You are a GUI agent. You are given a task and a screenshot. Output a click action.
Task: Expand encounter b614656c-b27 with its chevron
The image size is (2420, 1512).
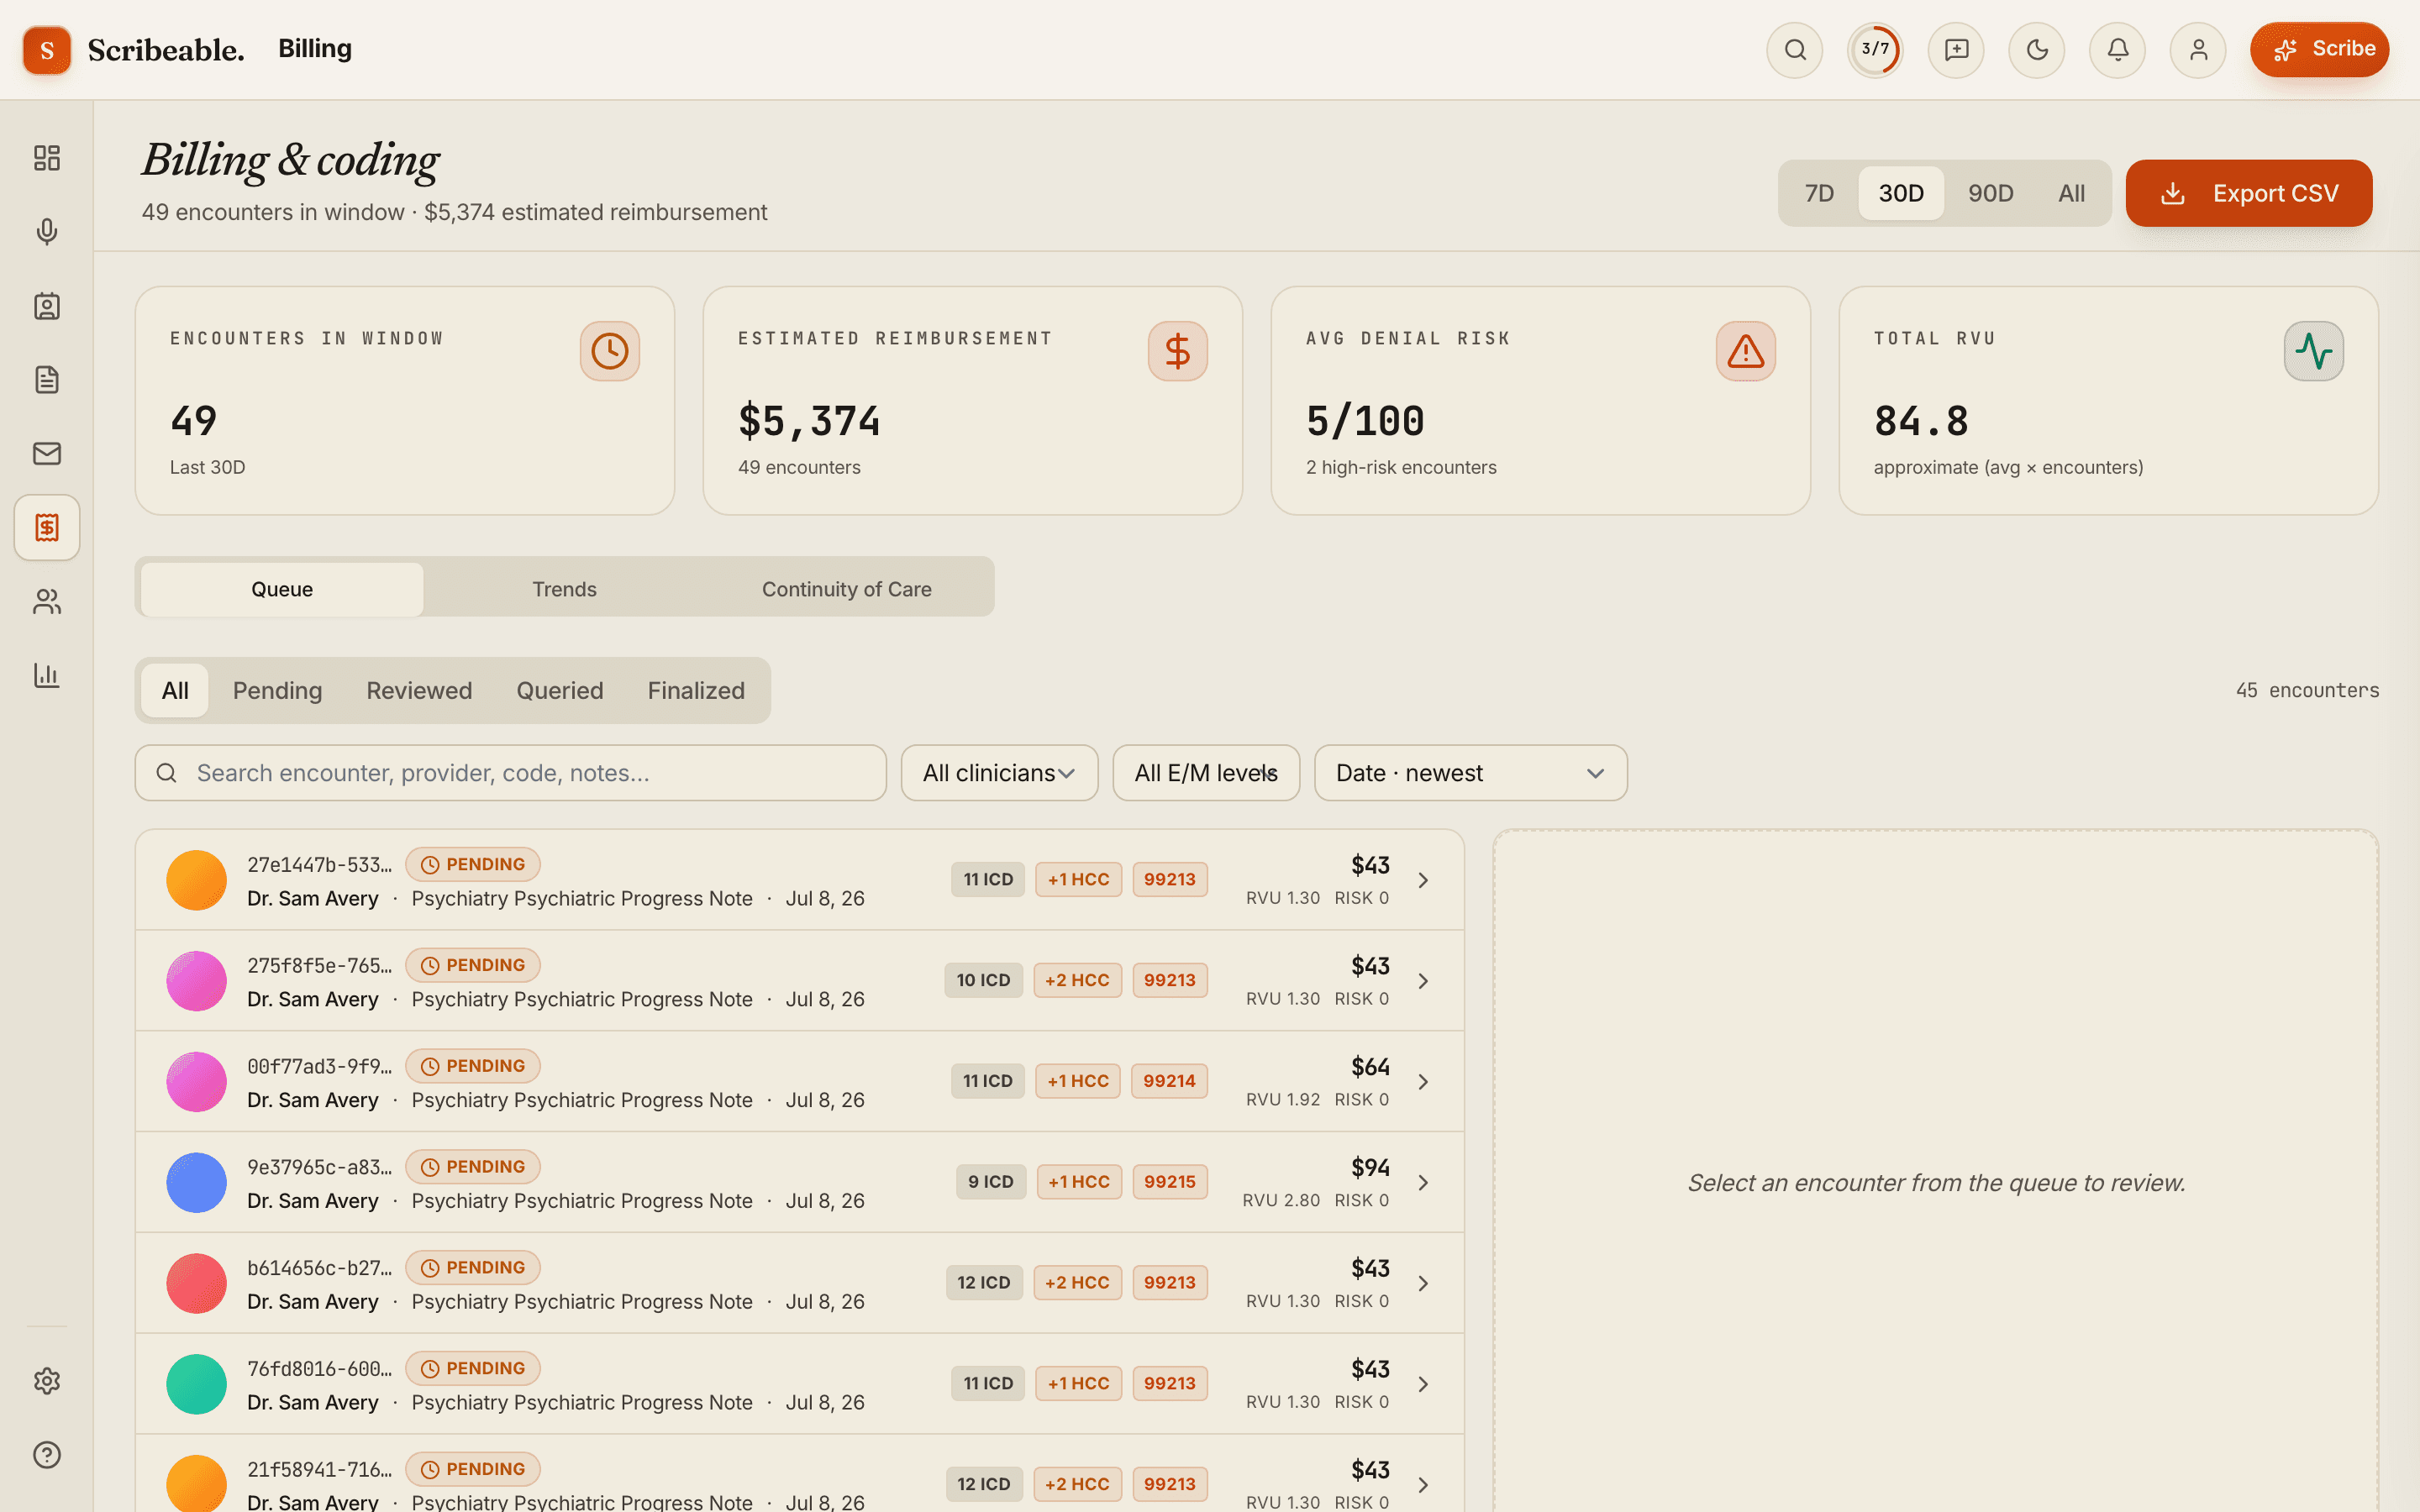point(1423,1283)
